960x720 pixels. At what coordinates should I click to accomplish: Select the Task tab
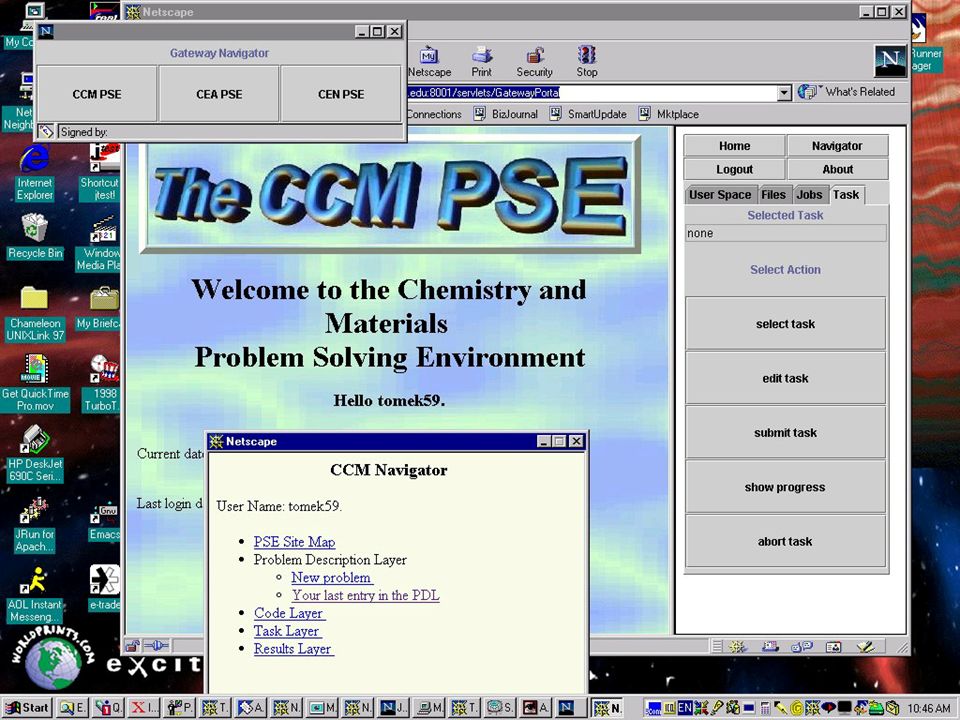pyautogui.click(x=846, y=194)
